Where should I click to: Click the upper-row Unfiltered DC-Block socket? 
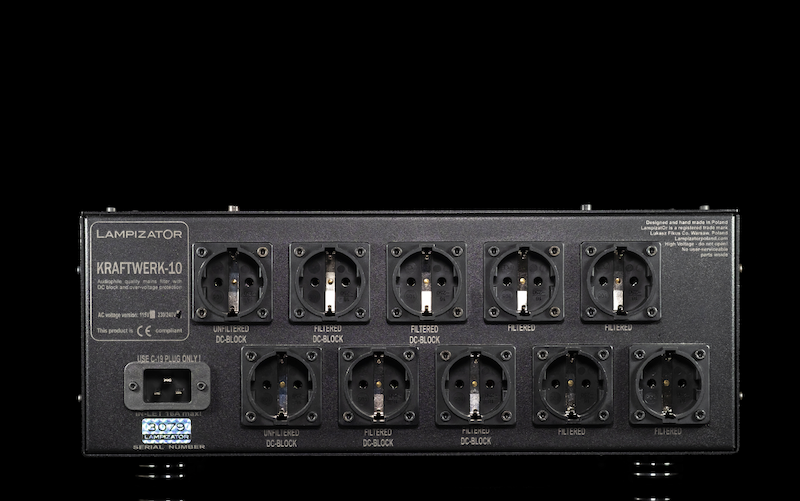(232, 282)
